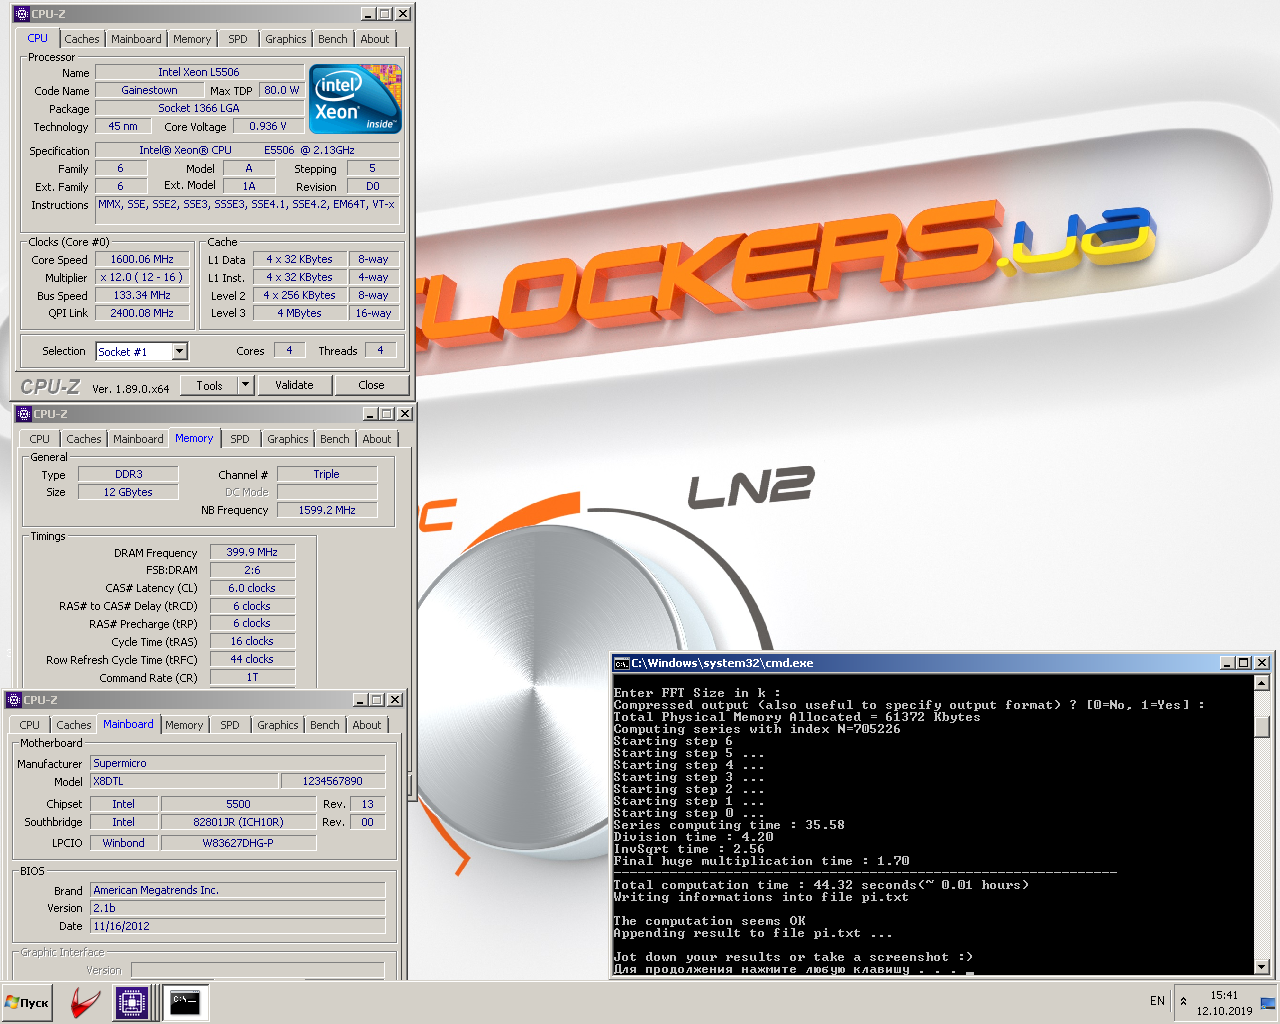Click the 12 GBytes memory size value
Image resolution: width=1280 pixels, height=1024 pixels.
pos(129,492)
